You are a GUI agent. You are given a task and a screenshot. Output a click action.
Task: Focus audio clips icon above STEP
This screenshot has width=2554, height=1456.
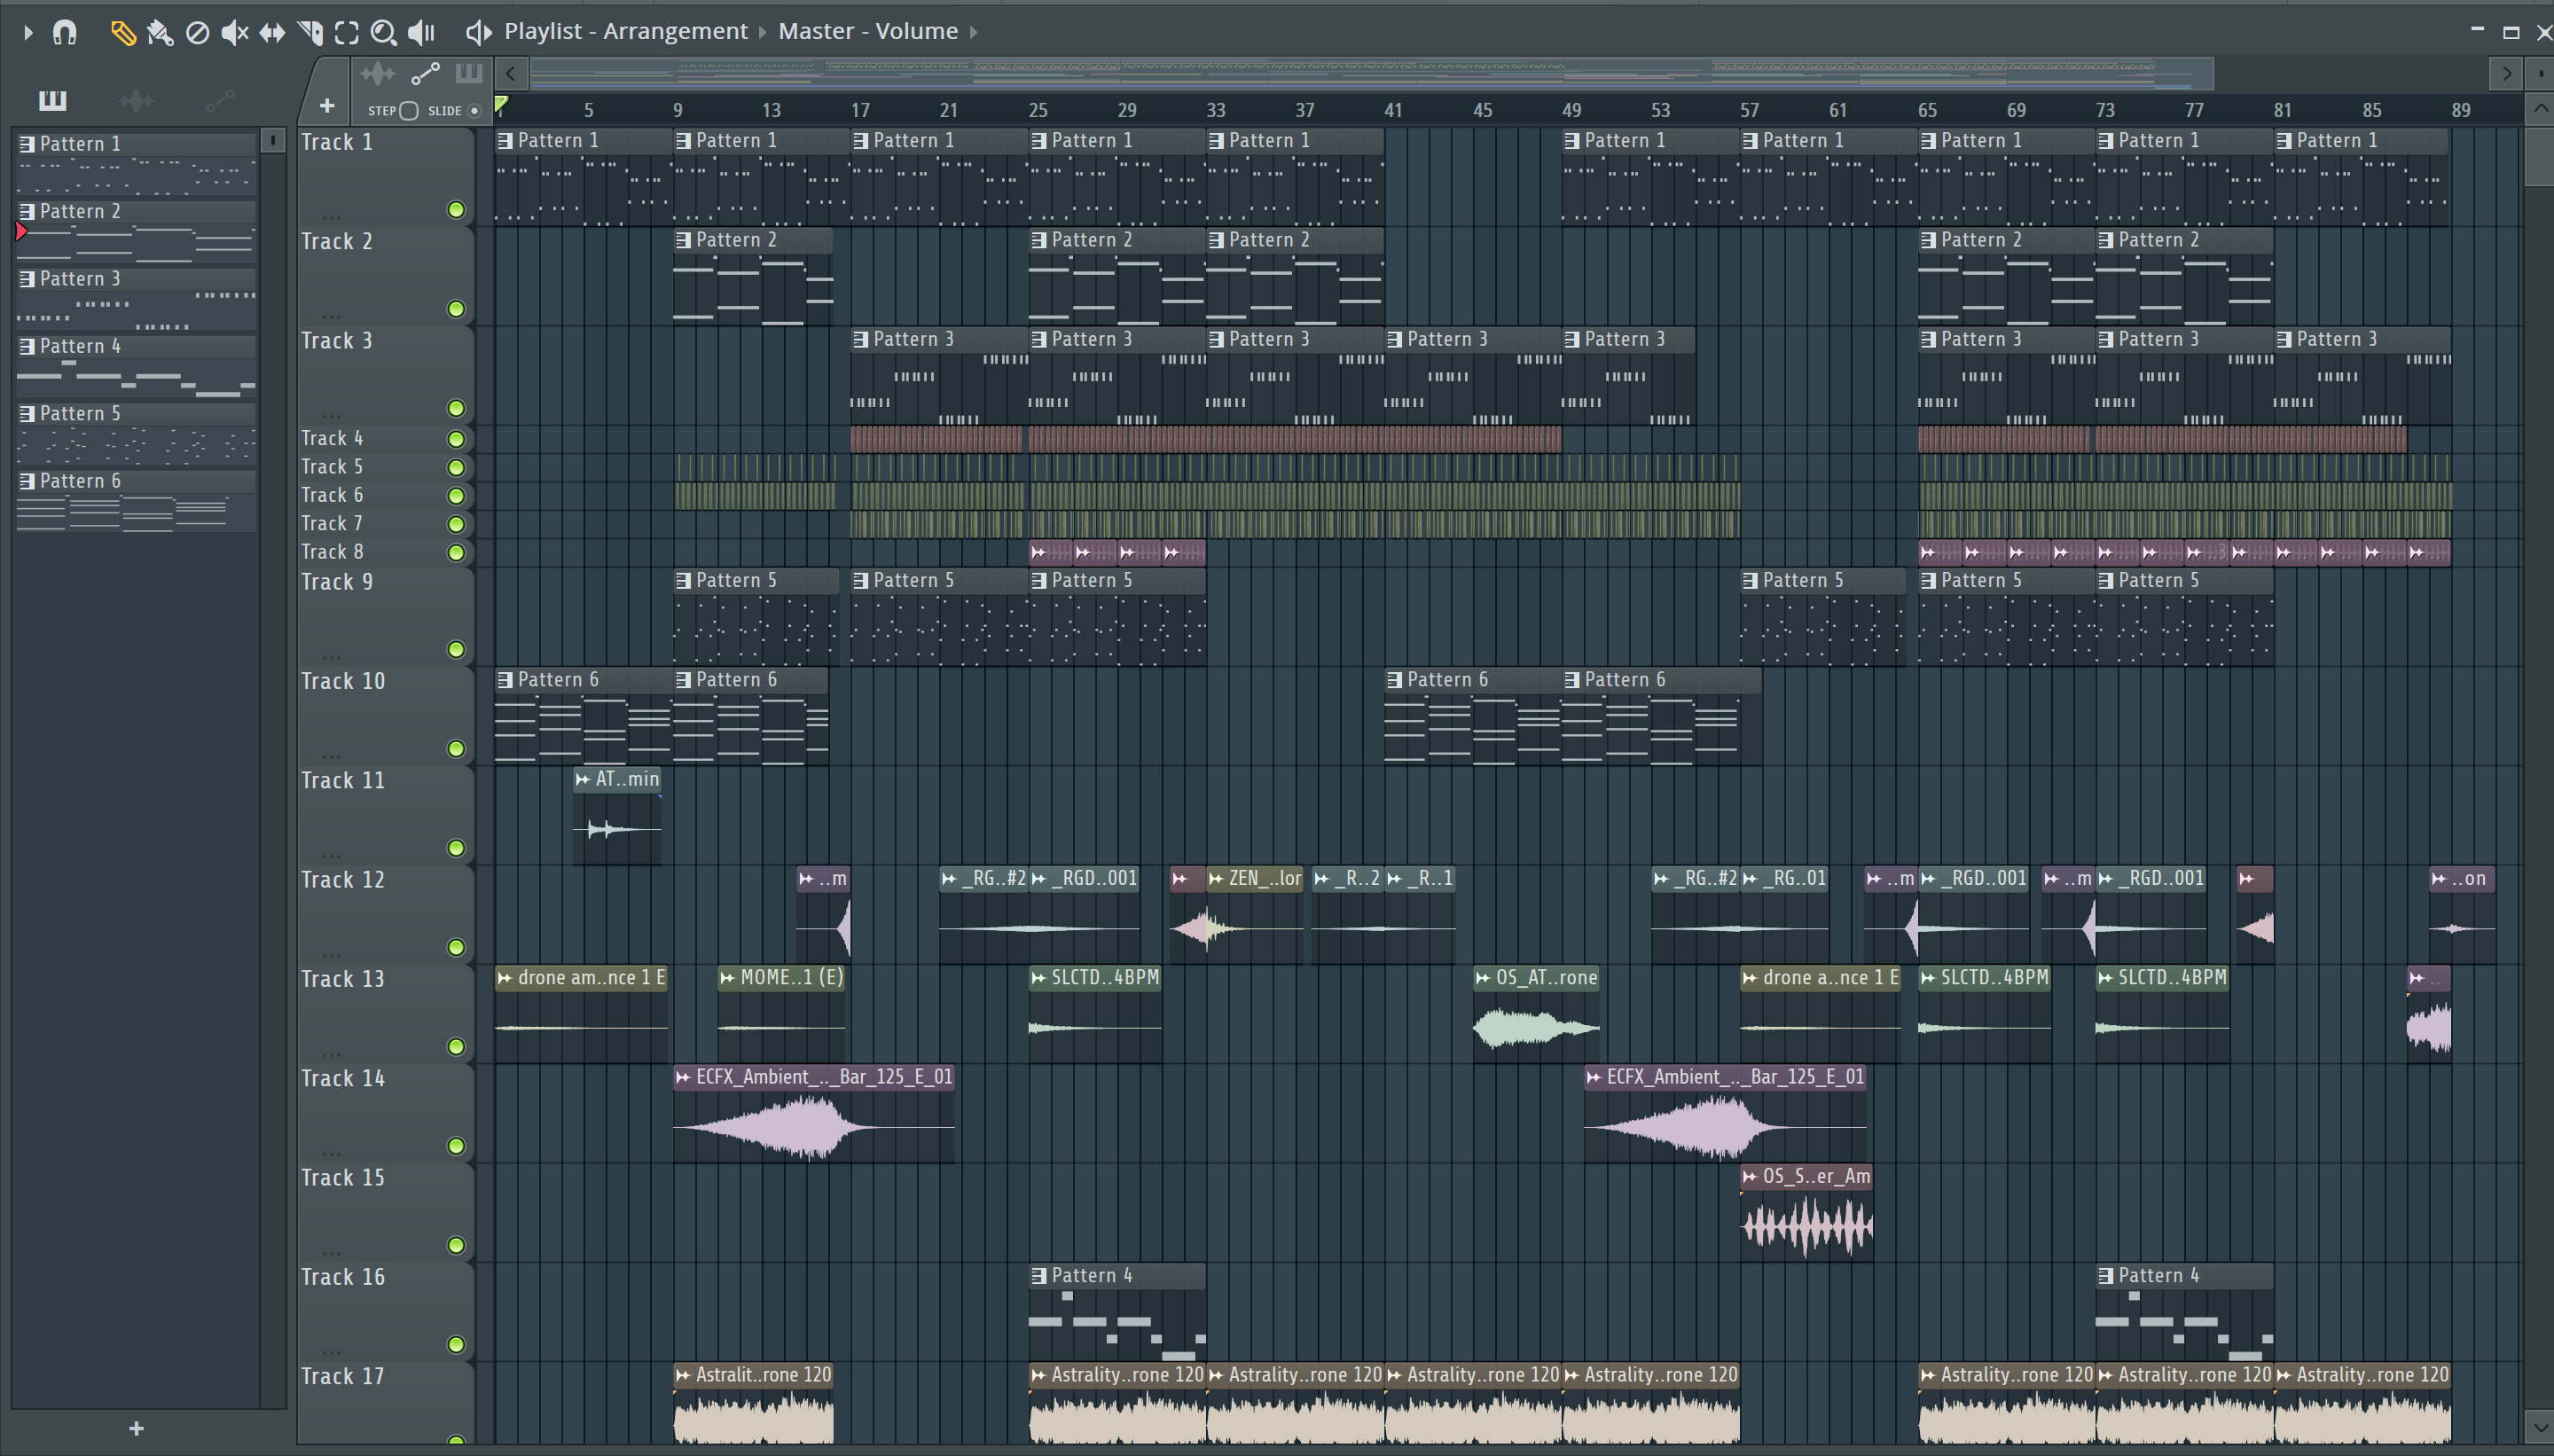[x=378, y=74]
